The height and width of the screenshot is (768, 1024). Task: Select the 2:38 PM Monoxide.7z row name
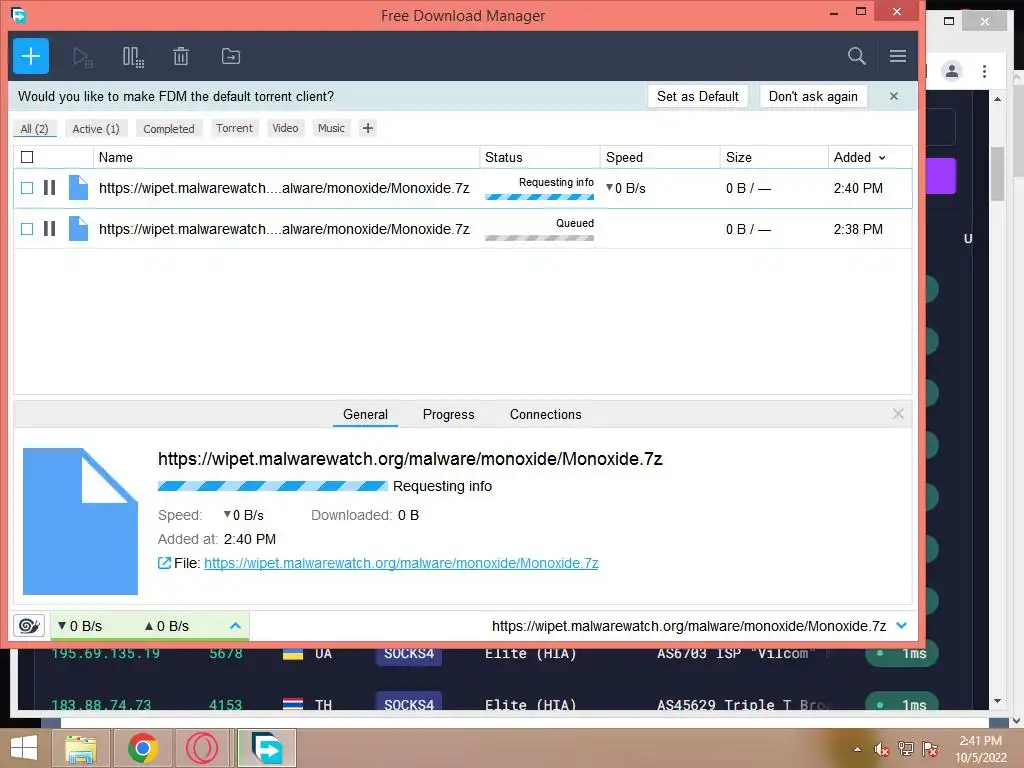point(284,229)
